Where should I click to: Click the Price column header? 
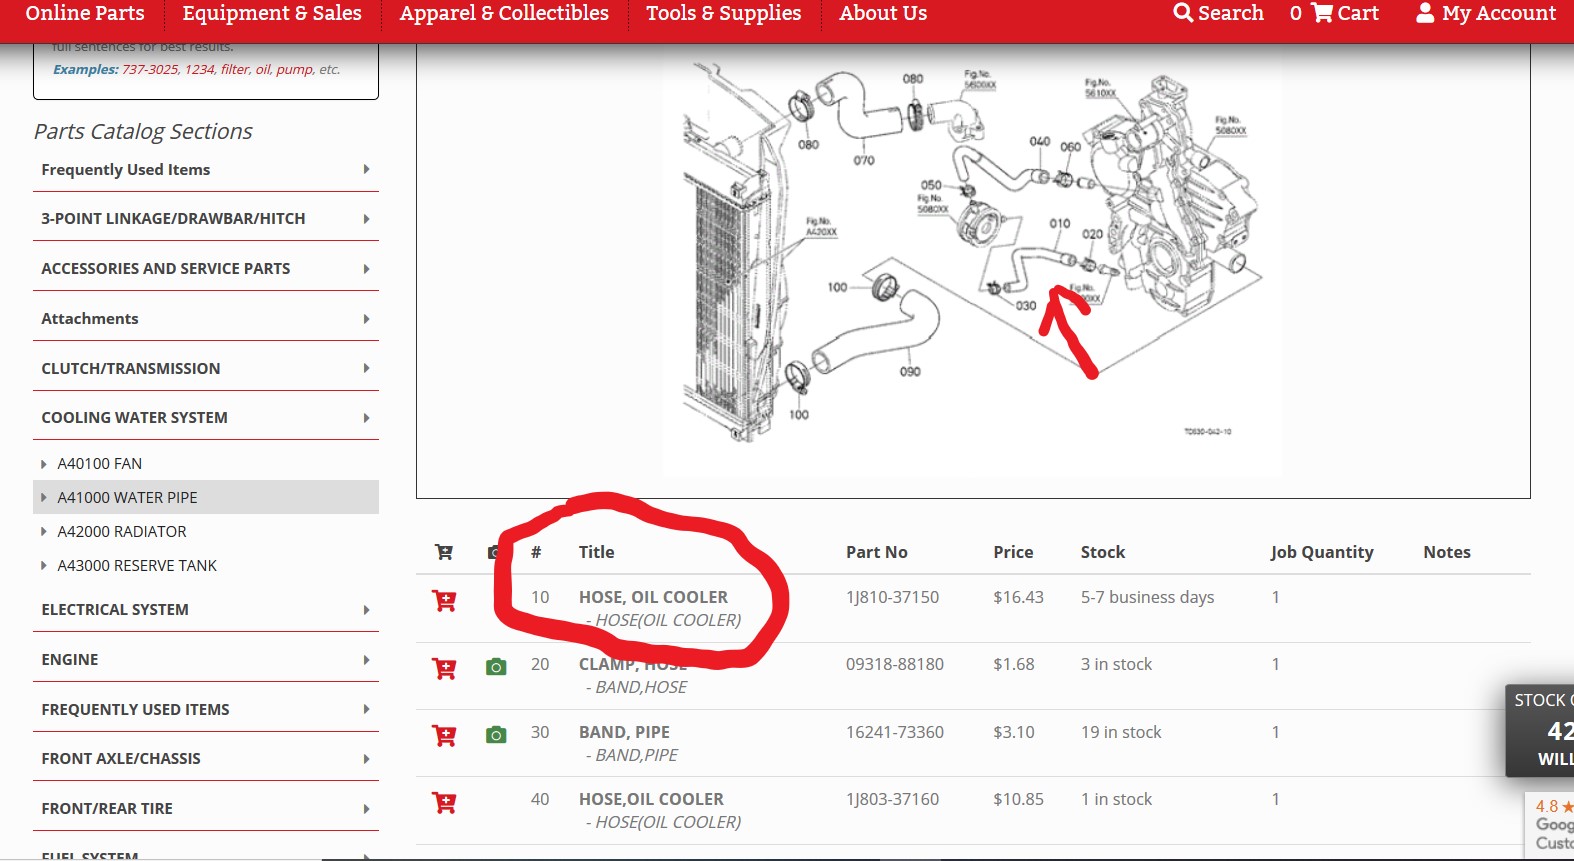point(1013,552)
